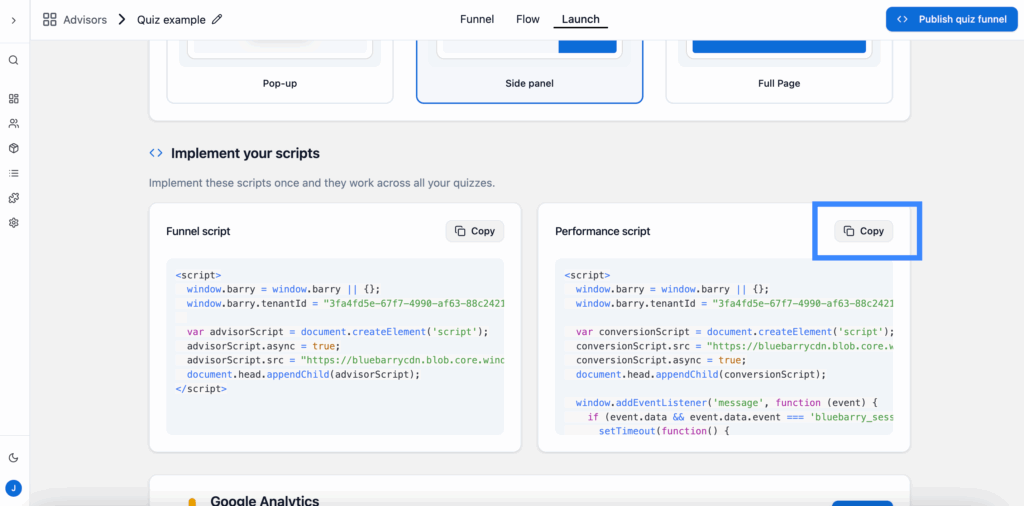Click the Advisors grid icon in the breadcrumb
This screenshot has height=506, width=1024.
pos(50,20)
